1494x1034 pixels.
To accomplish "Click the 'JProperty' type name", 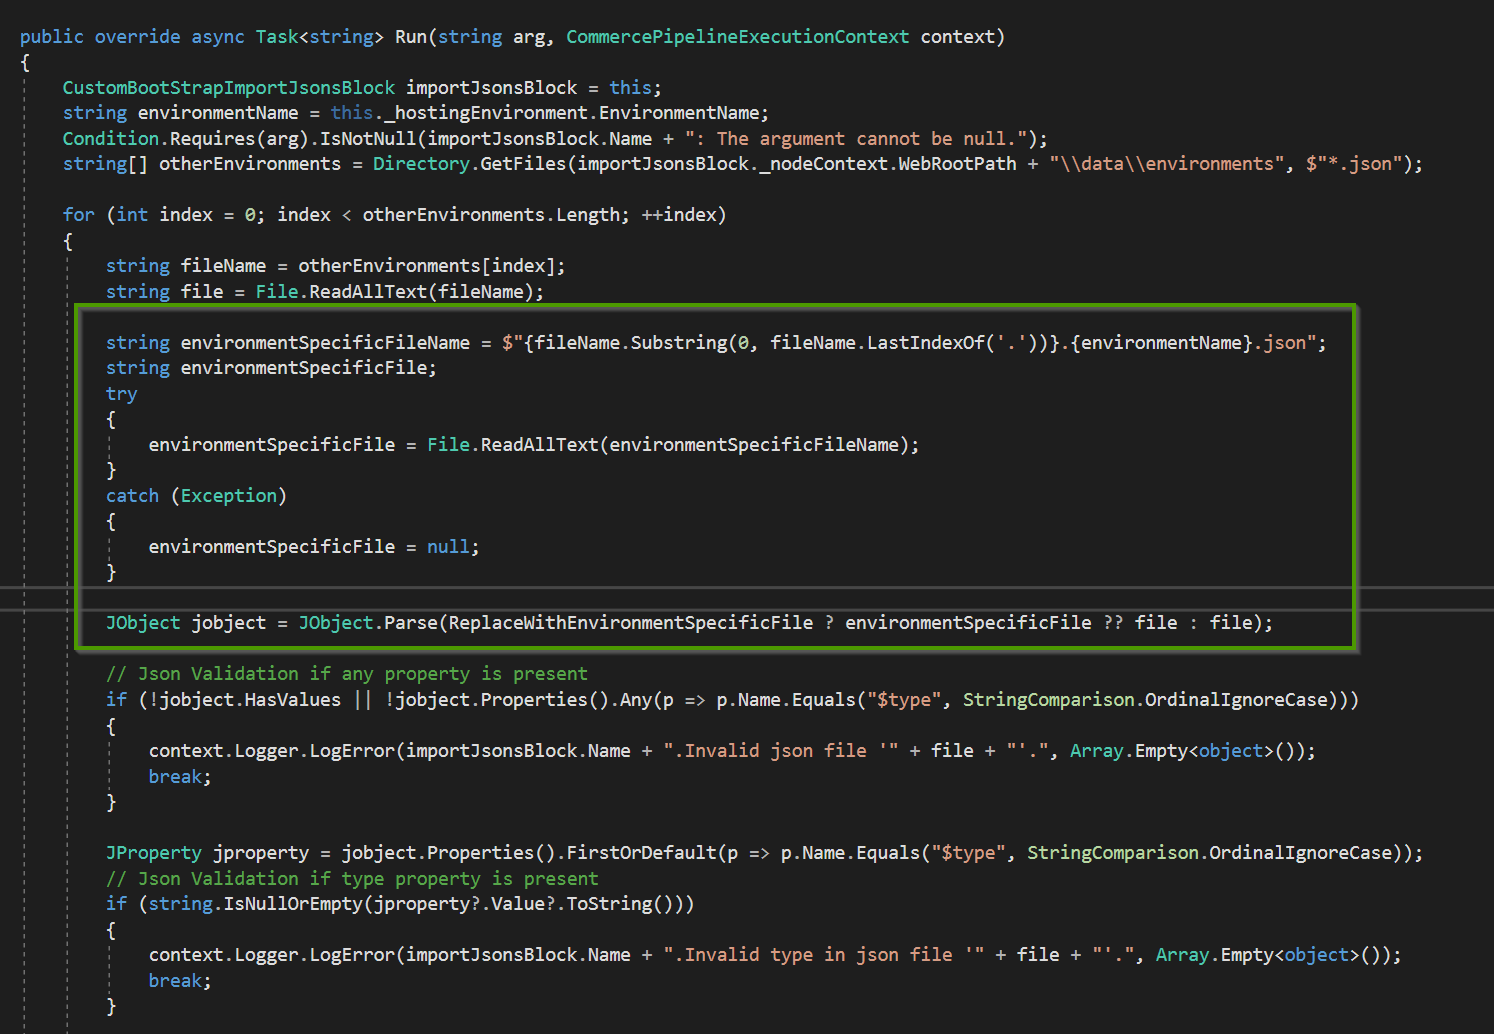I will [x=154, y=853].
